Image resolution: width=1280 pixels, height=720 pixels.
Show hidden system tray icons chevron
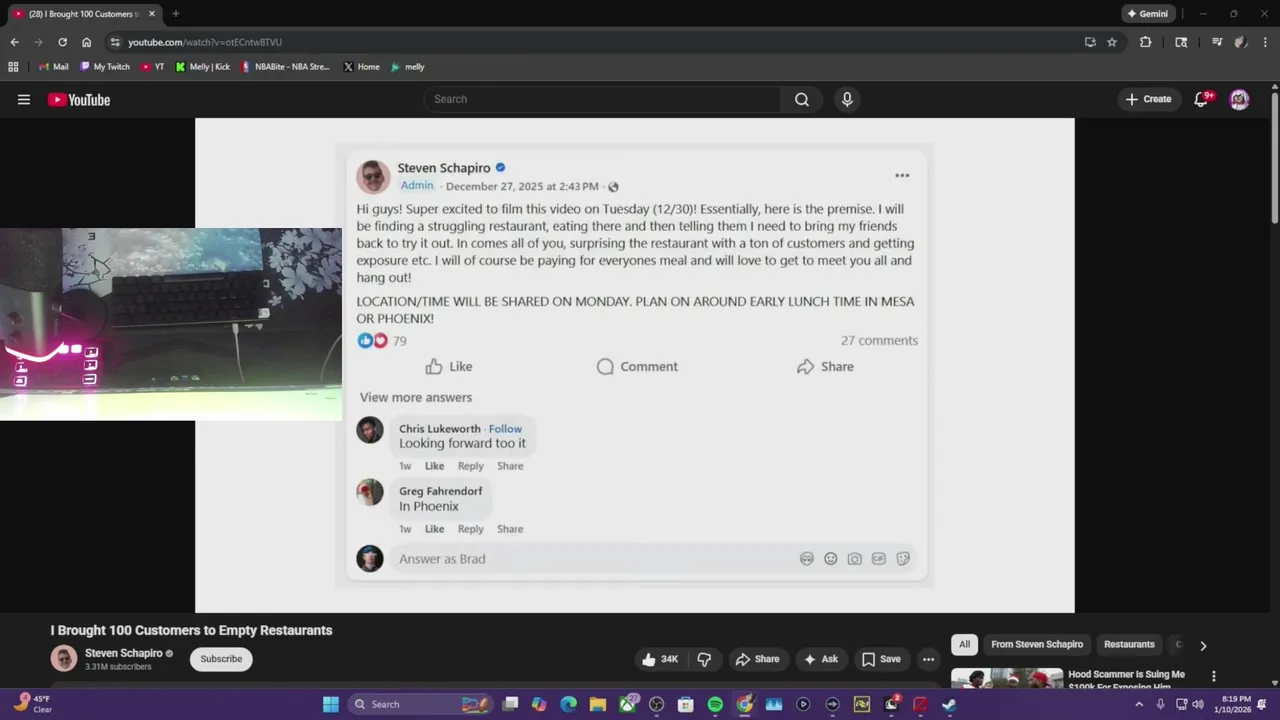click(1138, 704)
